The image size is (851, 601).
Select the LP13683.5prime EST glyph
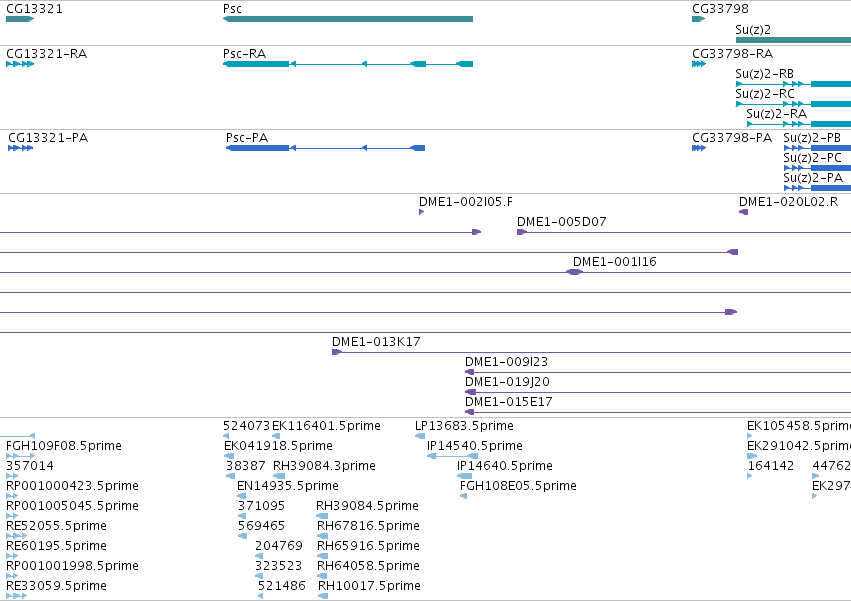[x=420, y=436]
